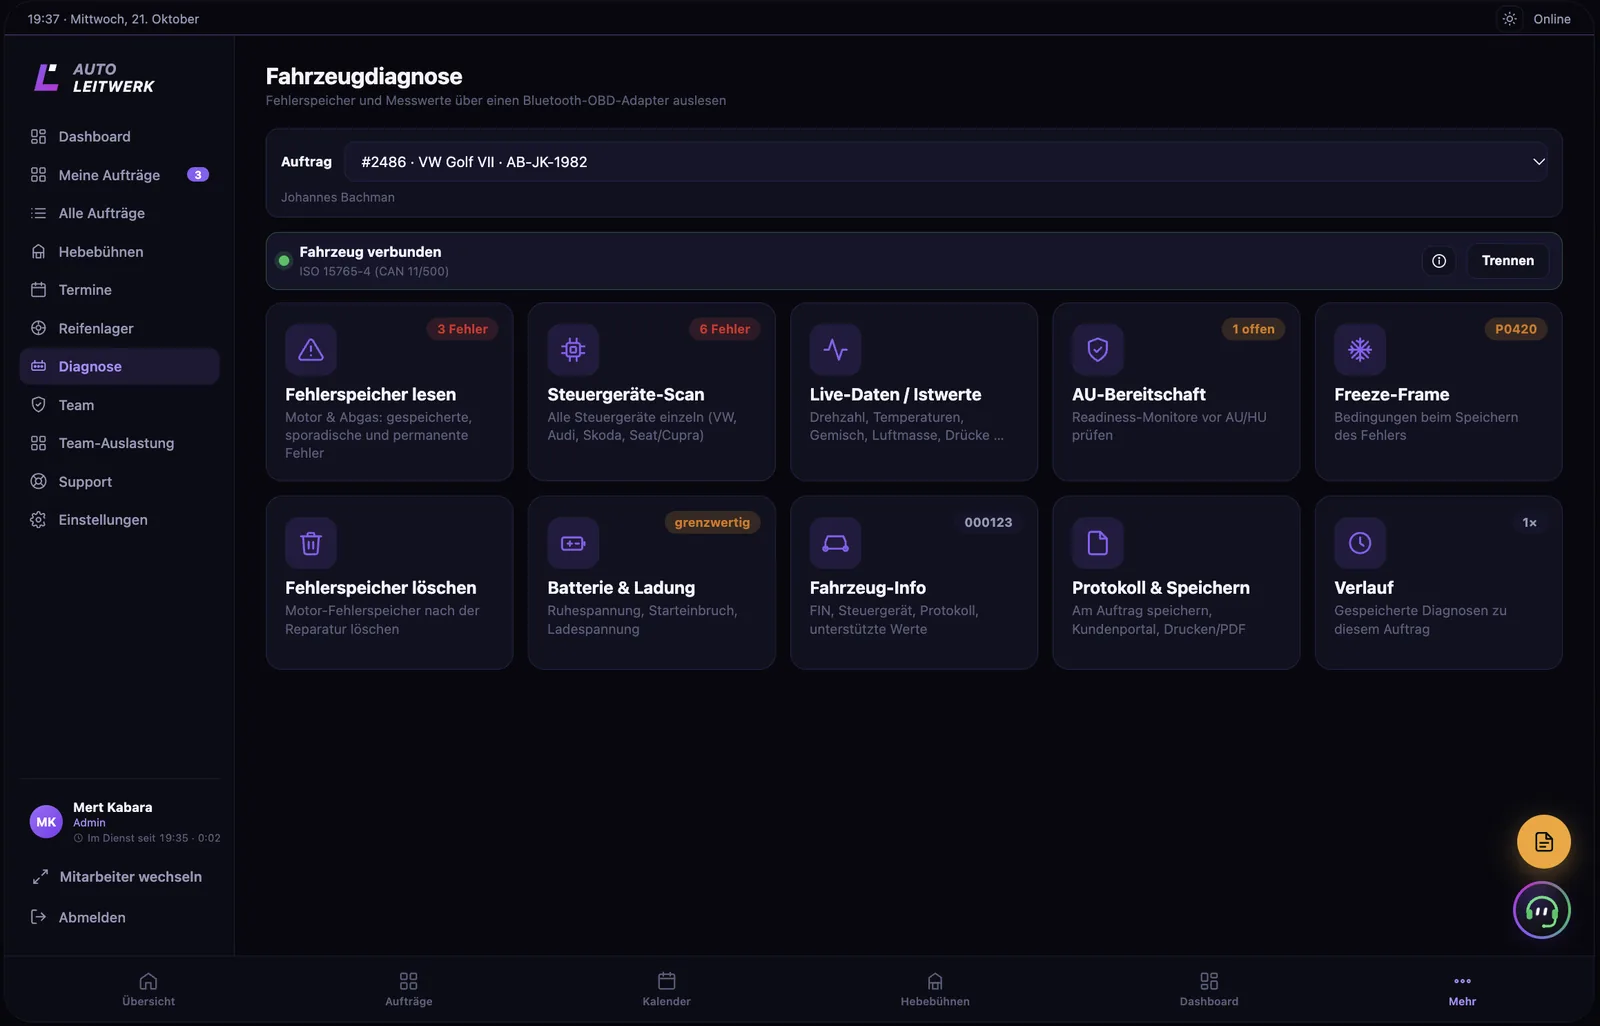This screenshot has width=1600, height=1026.
Task: Open Team in the sidebar
Action: coord(119,405)
